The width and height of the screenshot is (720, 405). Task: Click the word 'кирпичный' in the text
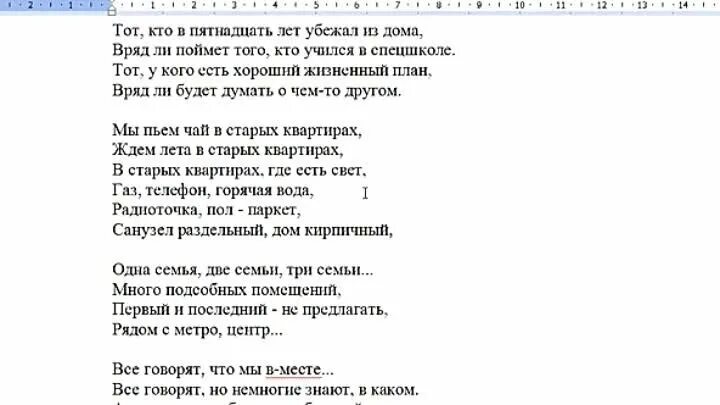tap(348, 231)
